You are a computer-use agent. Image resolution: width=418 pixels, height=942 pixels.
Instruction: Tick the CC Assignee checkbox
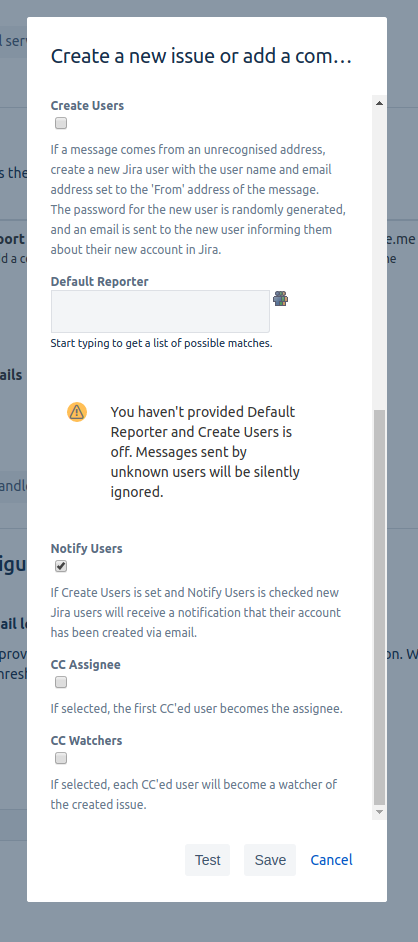pyautogui.click(x=61, y=682)
